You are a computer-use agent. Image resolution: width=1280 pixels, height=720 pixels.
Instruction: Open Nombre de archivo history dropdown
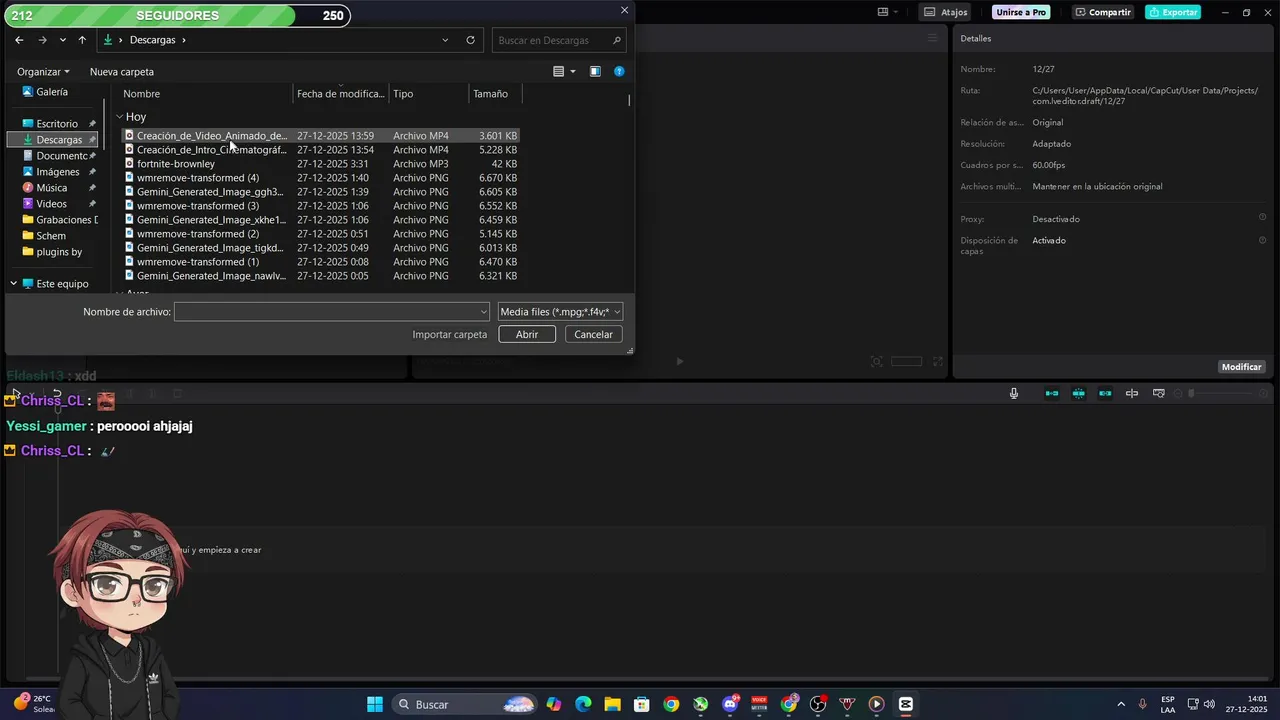(x=484, y=312)
